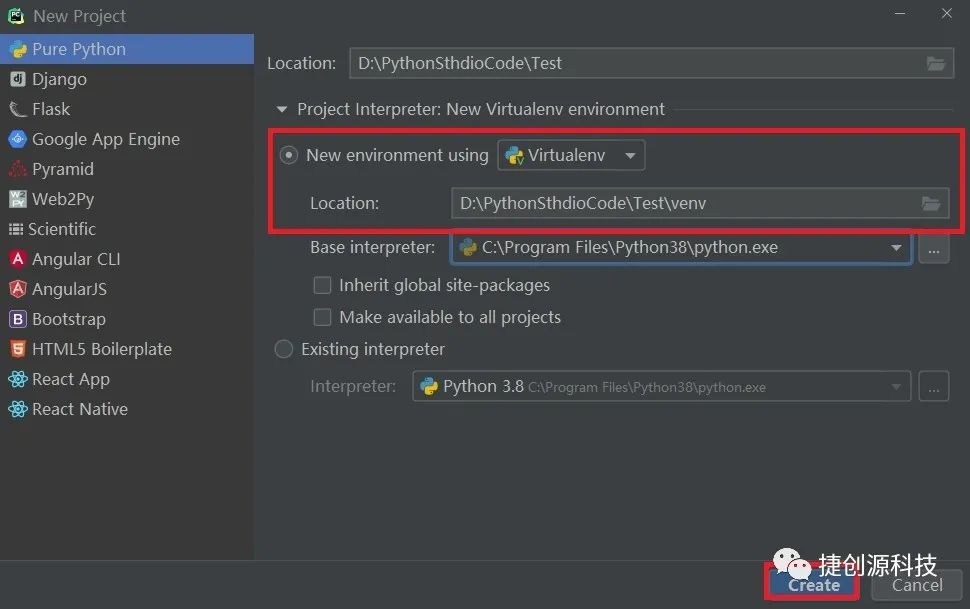970x609 pixels.
Task: Choose the Pyramid project icon
Action: pyautogui.click(x=17, y=169)
